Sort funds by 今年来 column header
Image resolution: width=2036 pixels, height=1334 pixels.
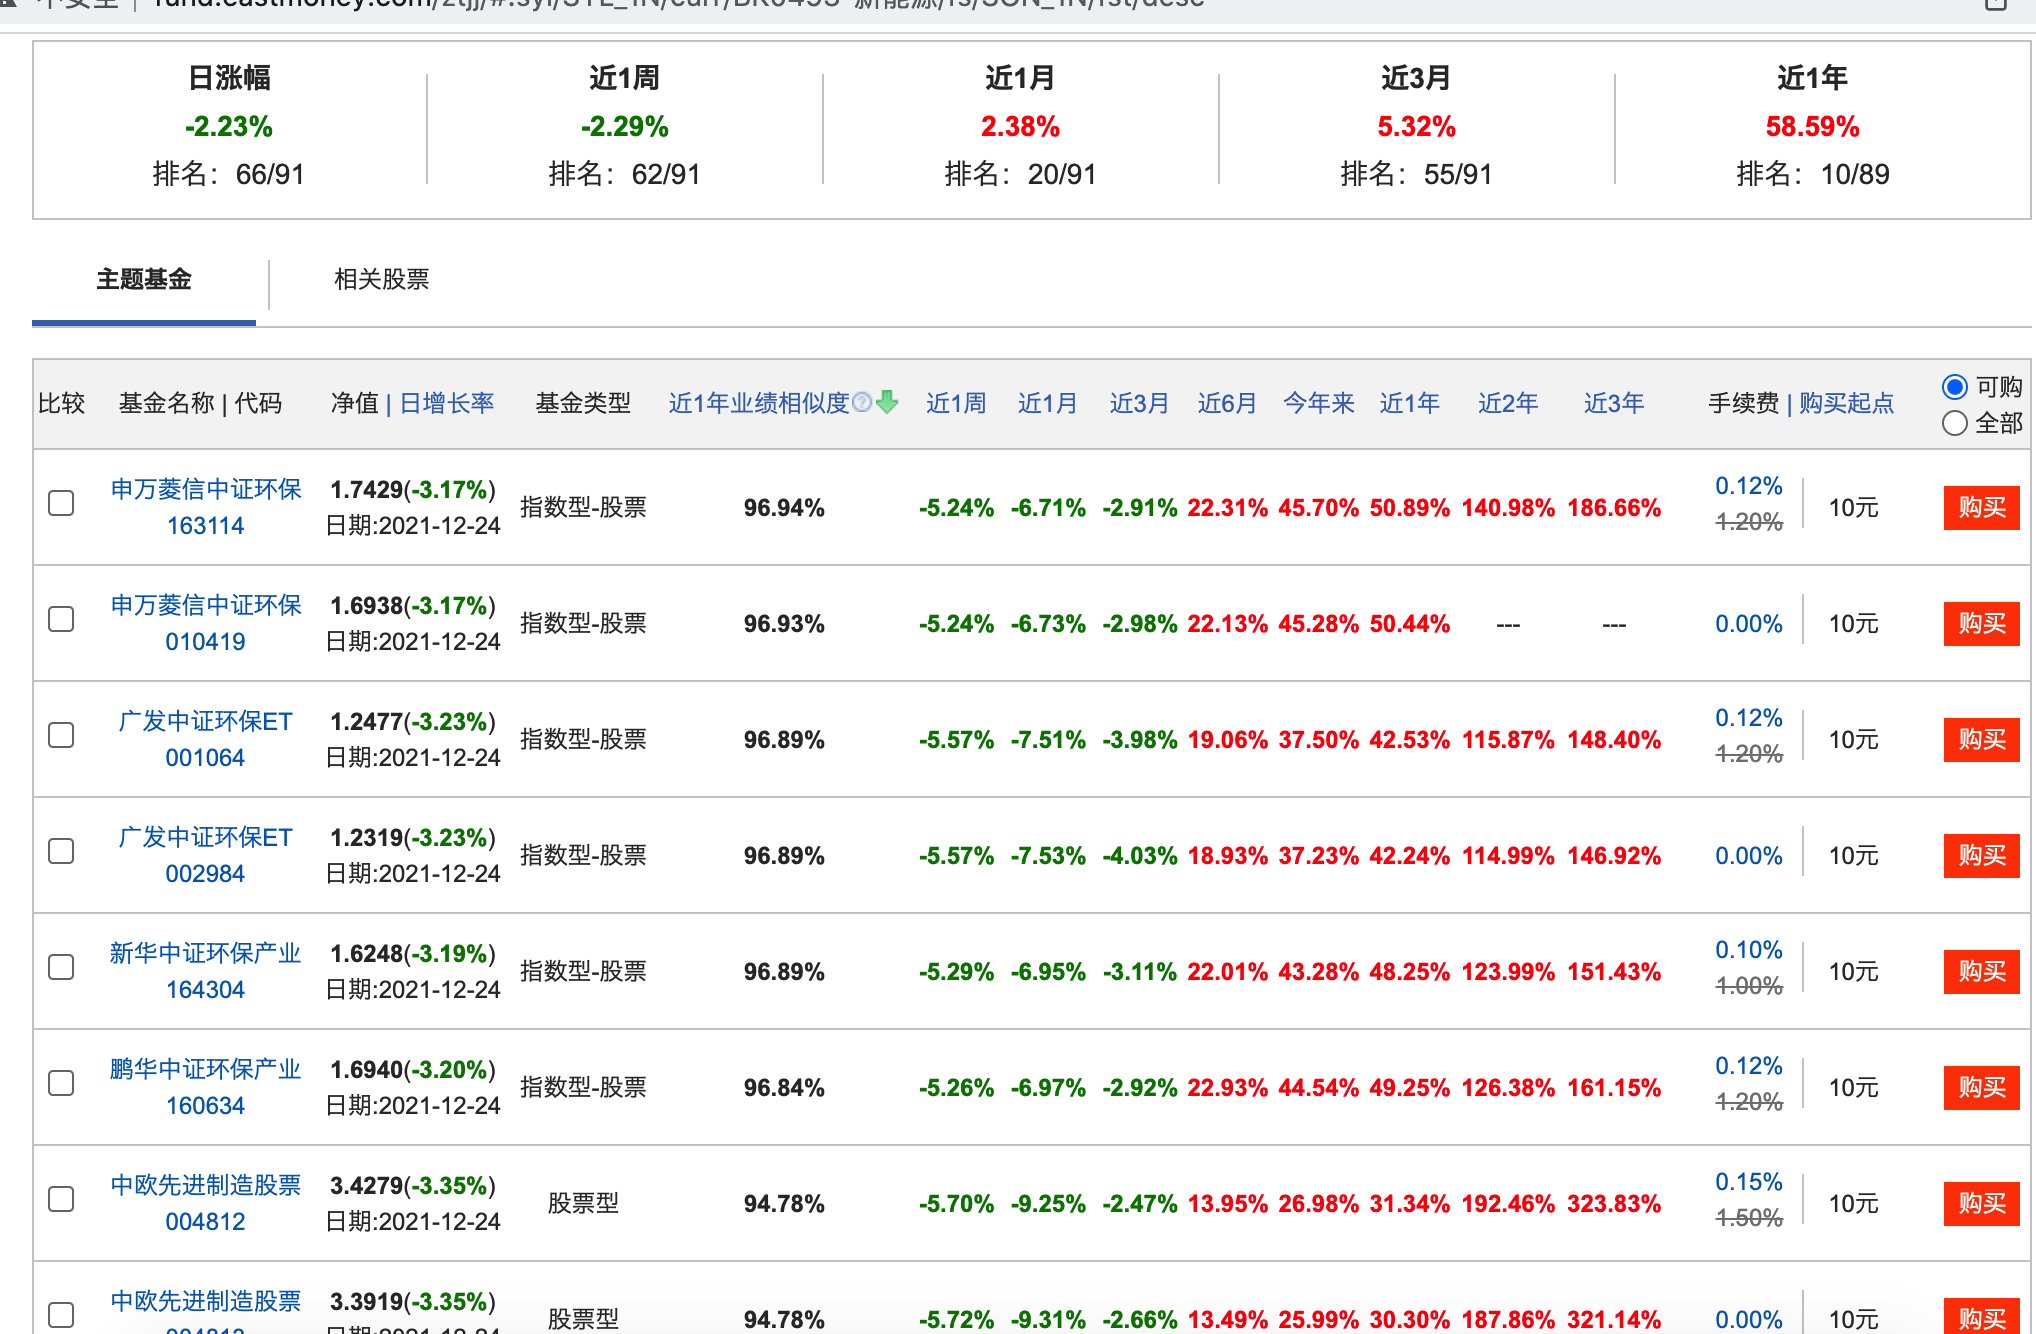(x=1318, y=403)
